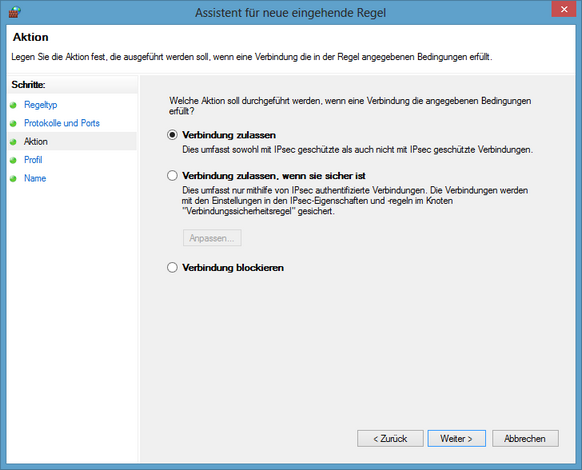Open the 'Regeltyp' step link
The image size is (582, 470).
pyautogui.click(x=40, y=105)
